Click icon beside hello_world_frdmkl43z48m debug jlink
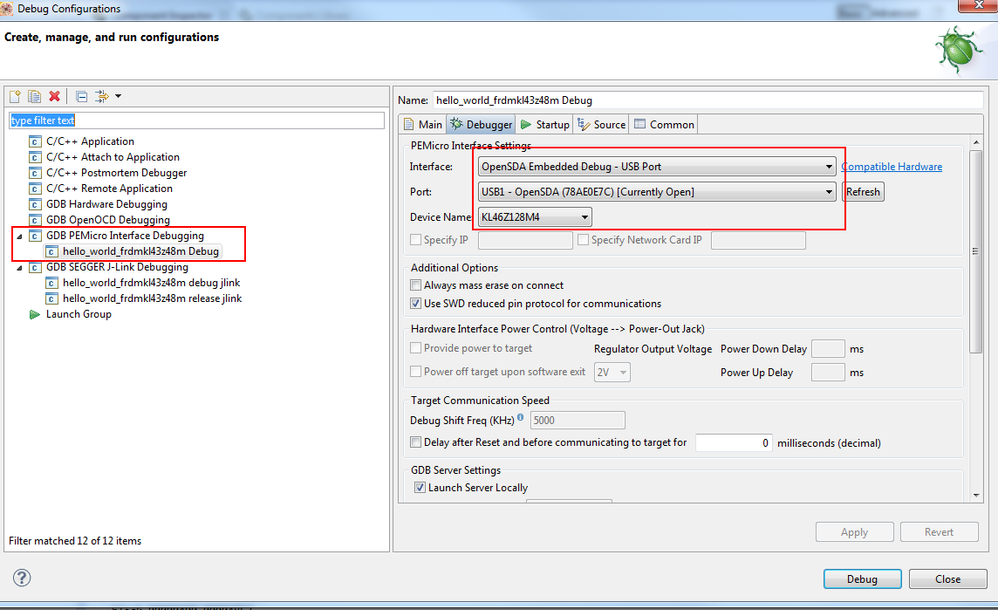This screenshot has width=998, height=610. [52, 283]
